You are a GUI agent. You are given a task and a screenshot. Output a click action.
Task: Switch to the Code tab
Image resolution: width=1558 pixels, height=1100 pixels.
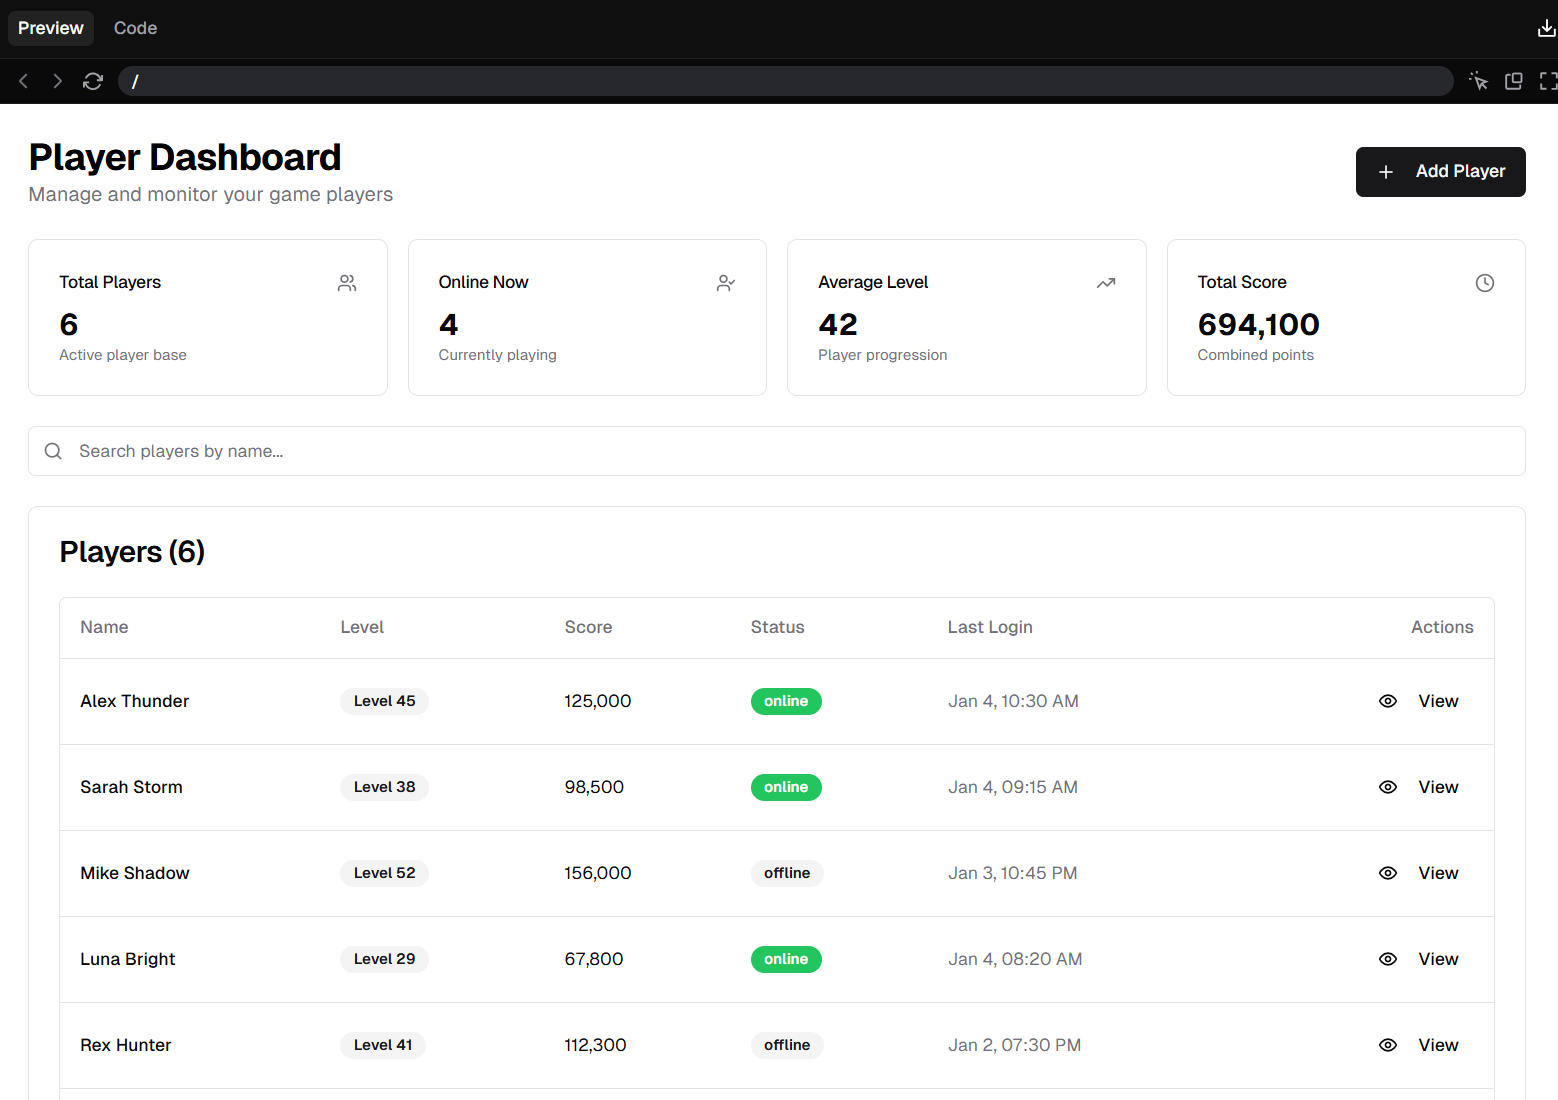click(x=135, y=28)
